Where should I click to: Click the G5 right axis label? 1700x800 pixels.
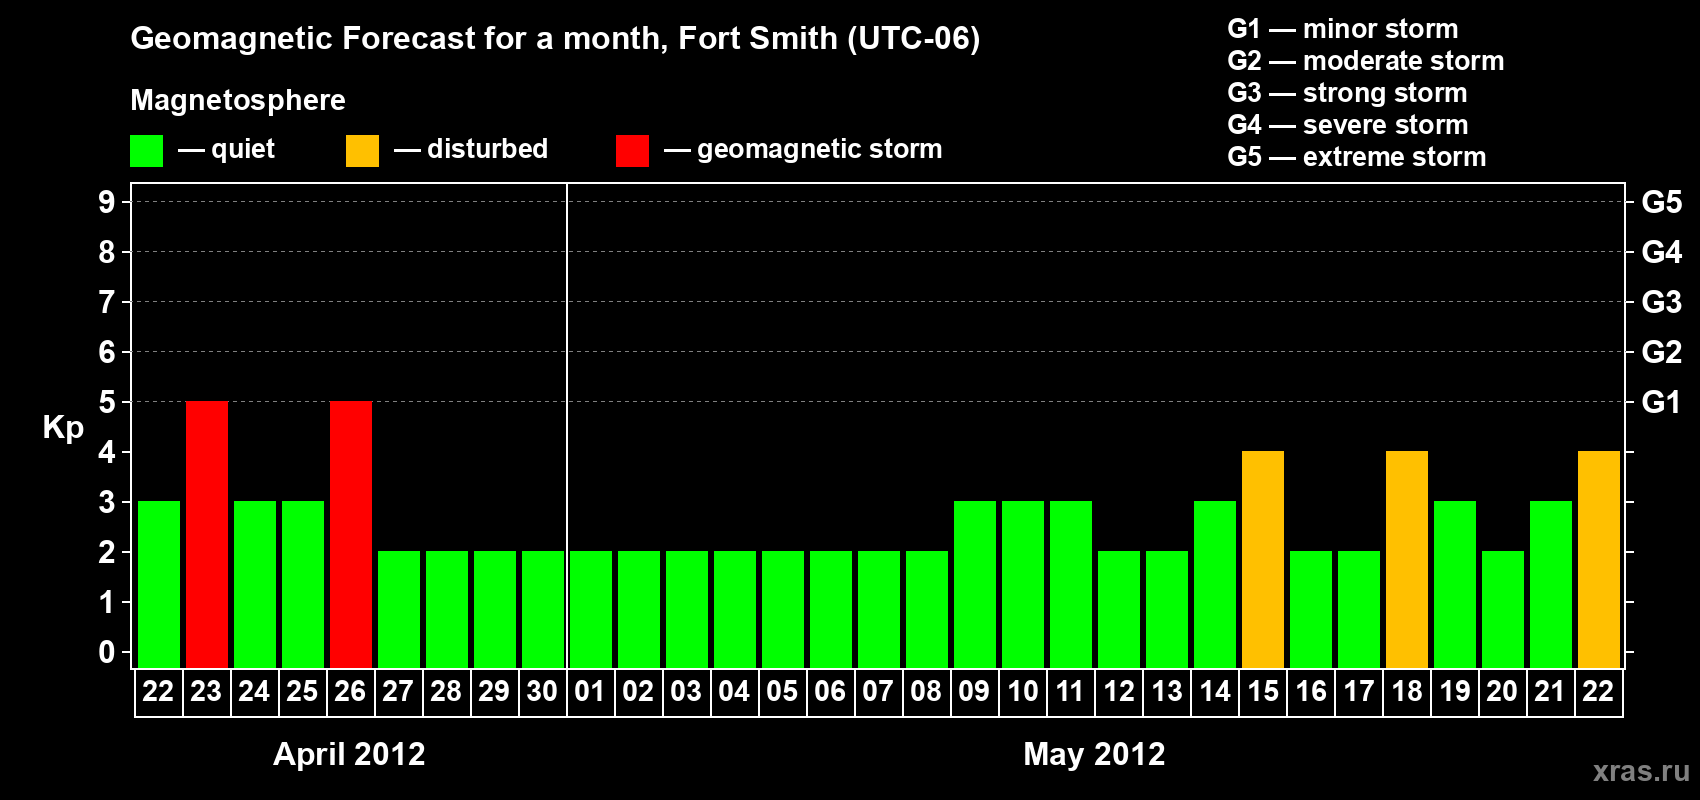[x=1662, y=202]
